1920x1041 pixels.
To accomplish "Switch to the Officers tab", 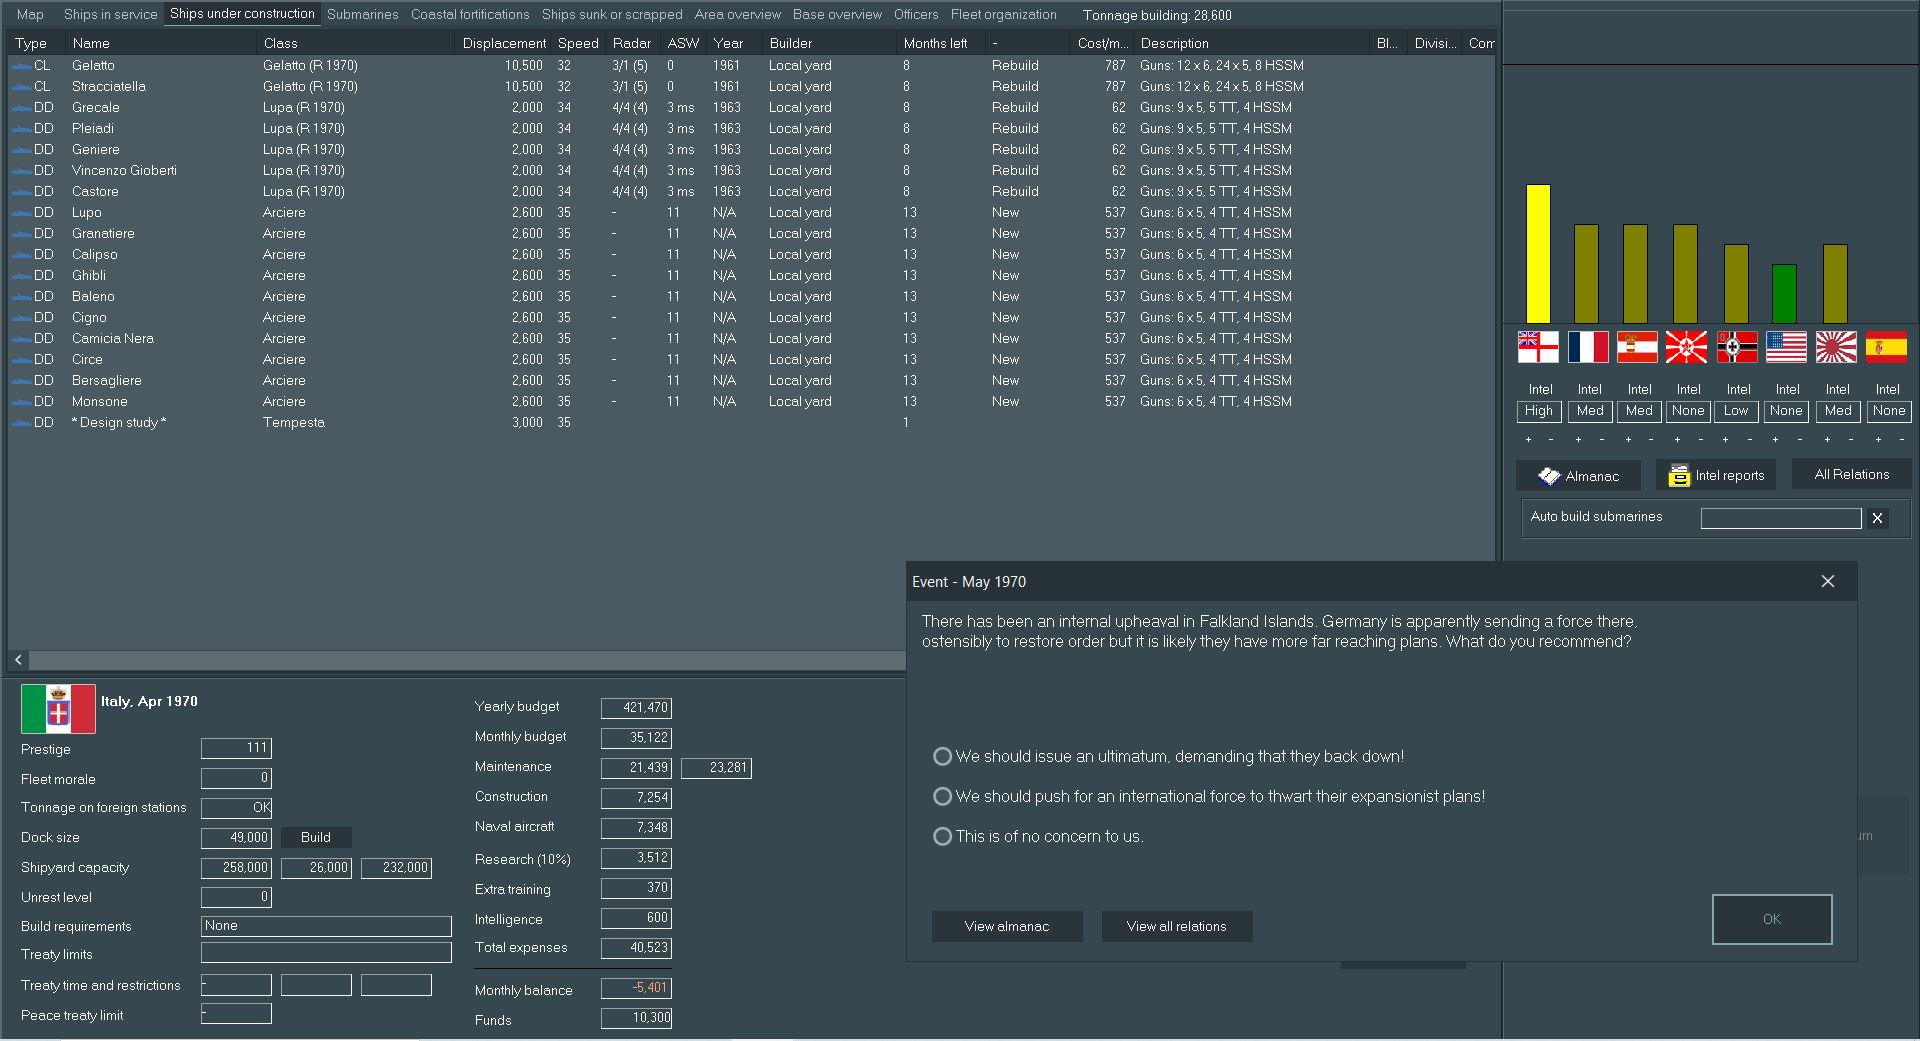I will click(x=916, y=15).
